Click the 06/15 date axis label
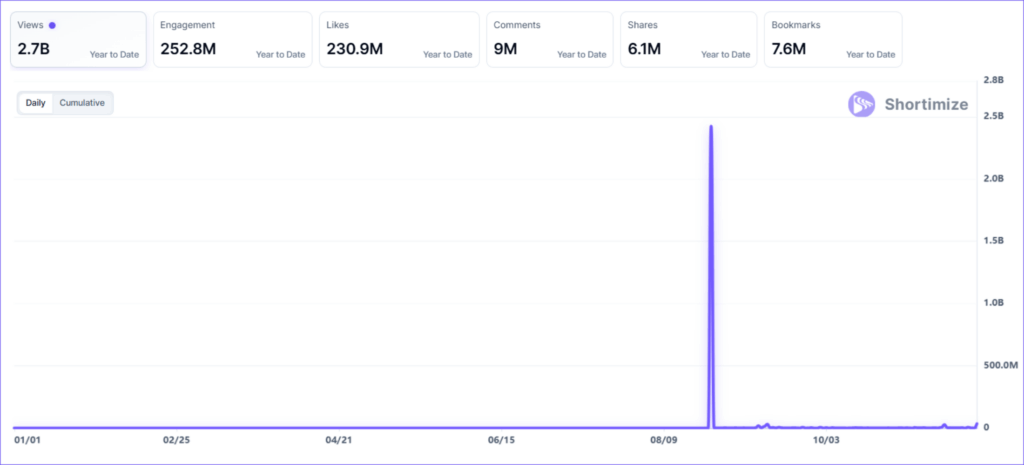This screenshot has width=1024, height=465. pyautogui.click(x=501, y=440)
